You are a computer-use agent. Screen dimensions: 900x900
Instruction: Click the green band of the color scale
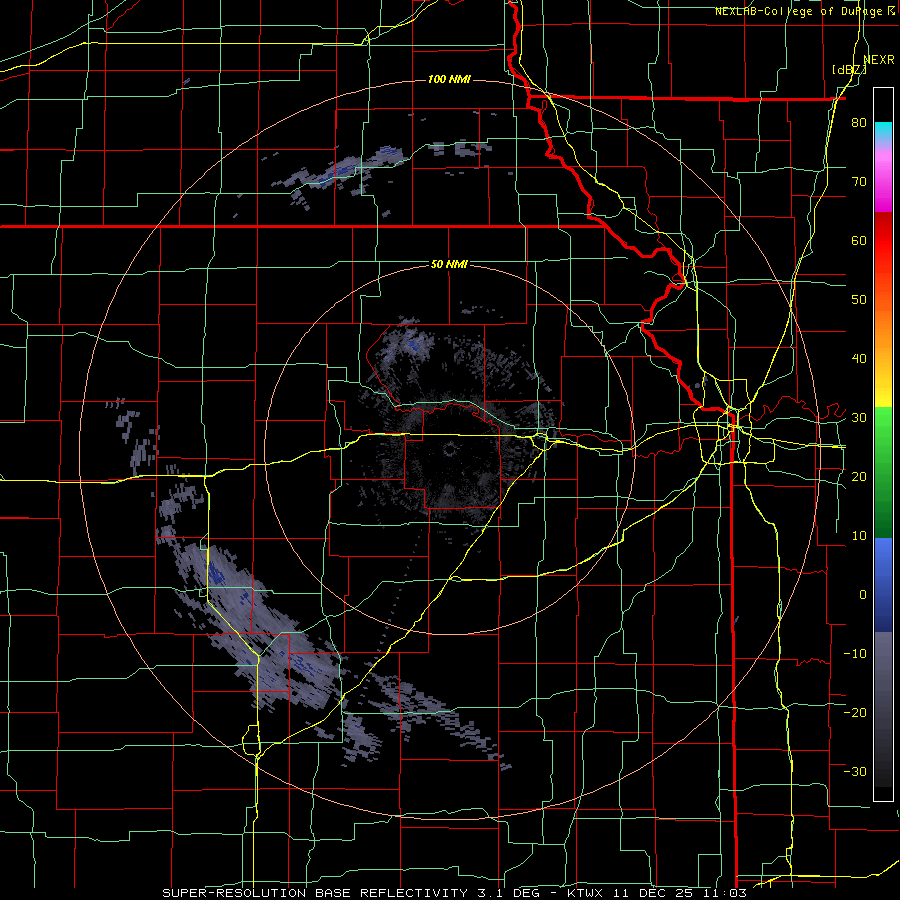(883, 472)
